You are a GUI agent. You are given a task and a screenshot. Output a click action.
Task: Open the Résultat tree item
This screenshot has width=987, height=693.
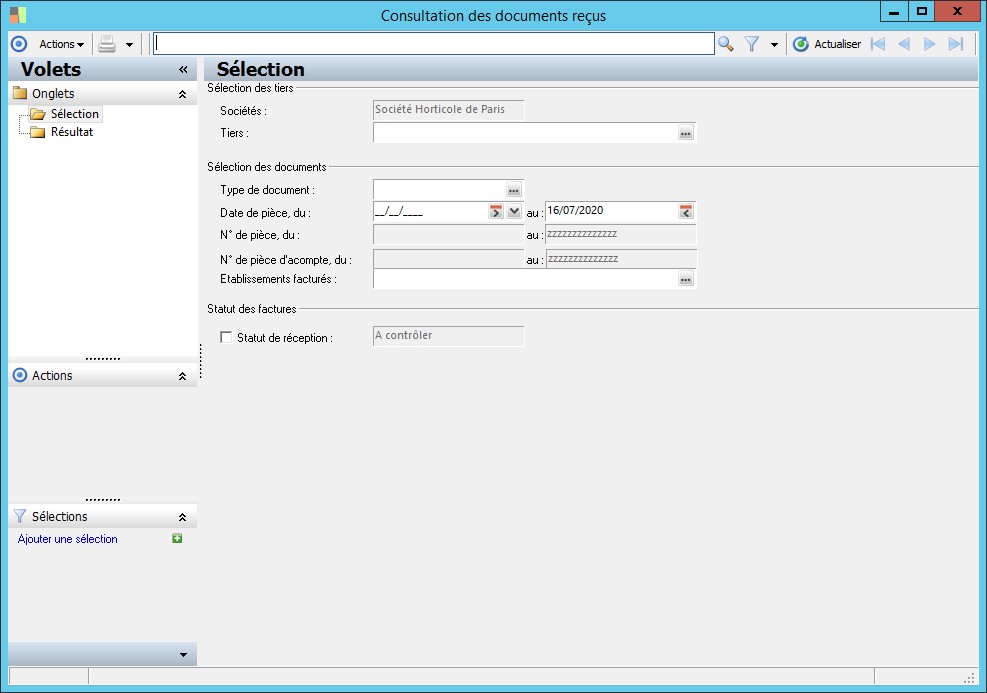coord(72,132)
